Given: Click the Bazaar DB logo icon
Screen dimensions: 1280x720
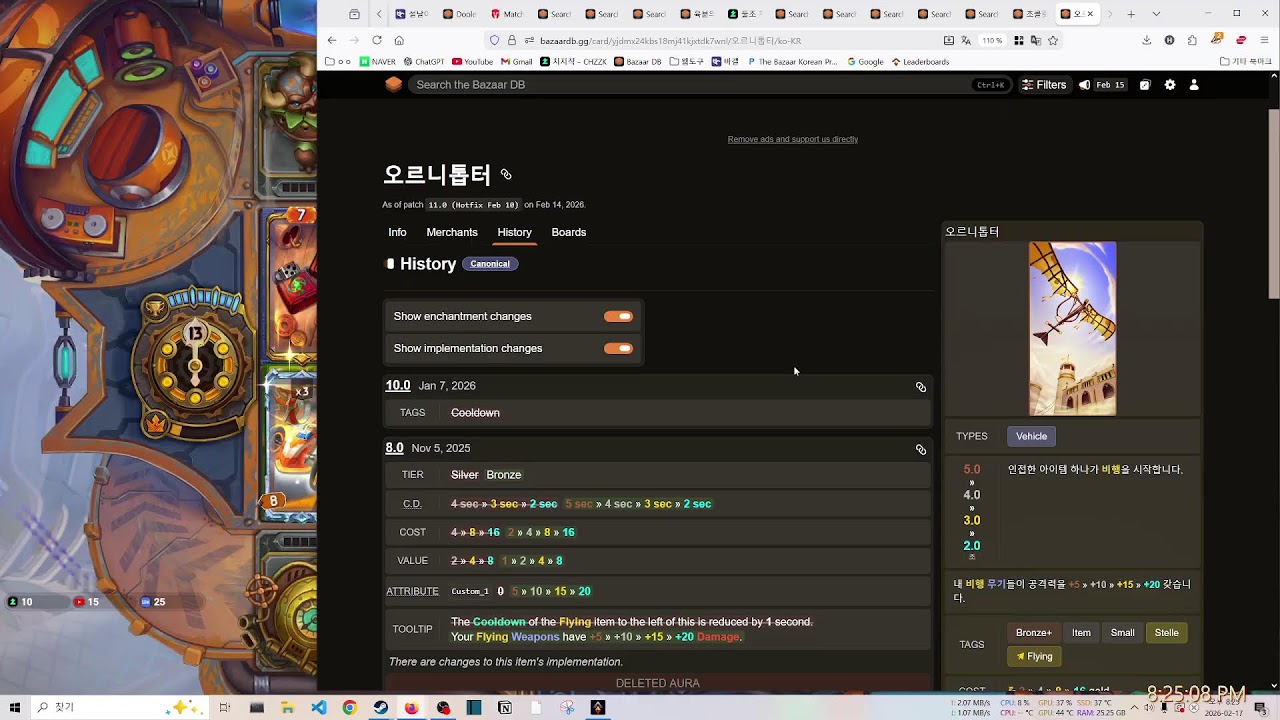Looking at the screenshot, I should [394, 85].
